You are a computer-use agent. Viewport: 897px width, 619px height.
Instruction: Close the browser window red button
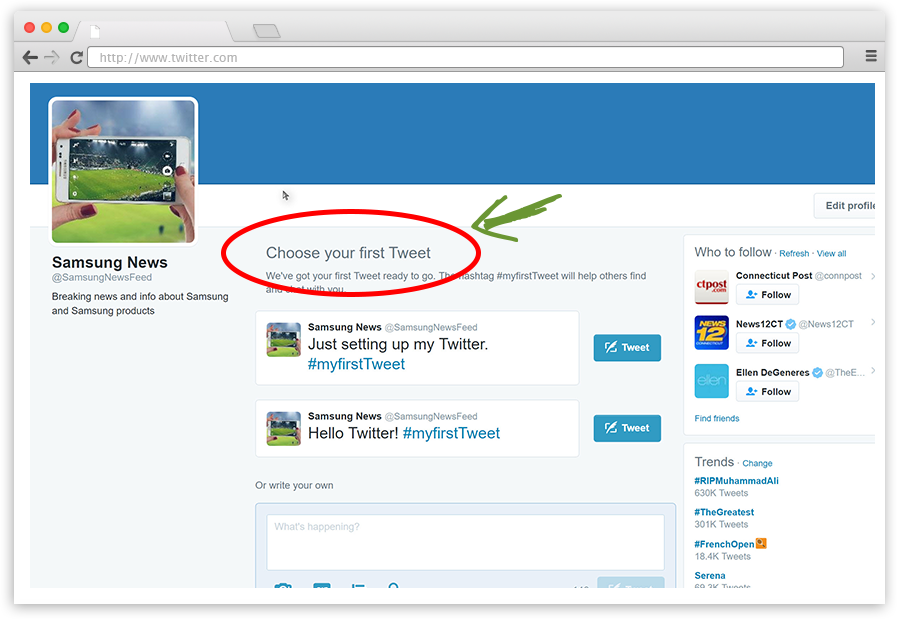pyautogui.click(x=30, y=27)
